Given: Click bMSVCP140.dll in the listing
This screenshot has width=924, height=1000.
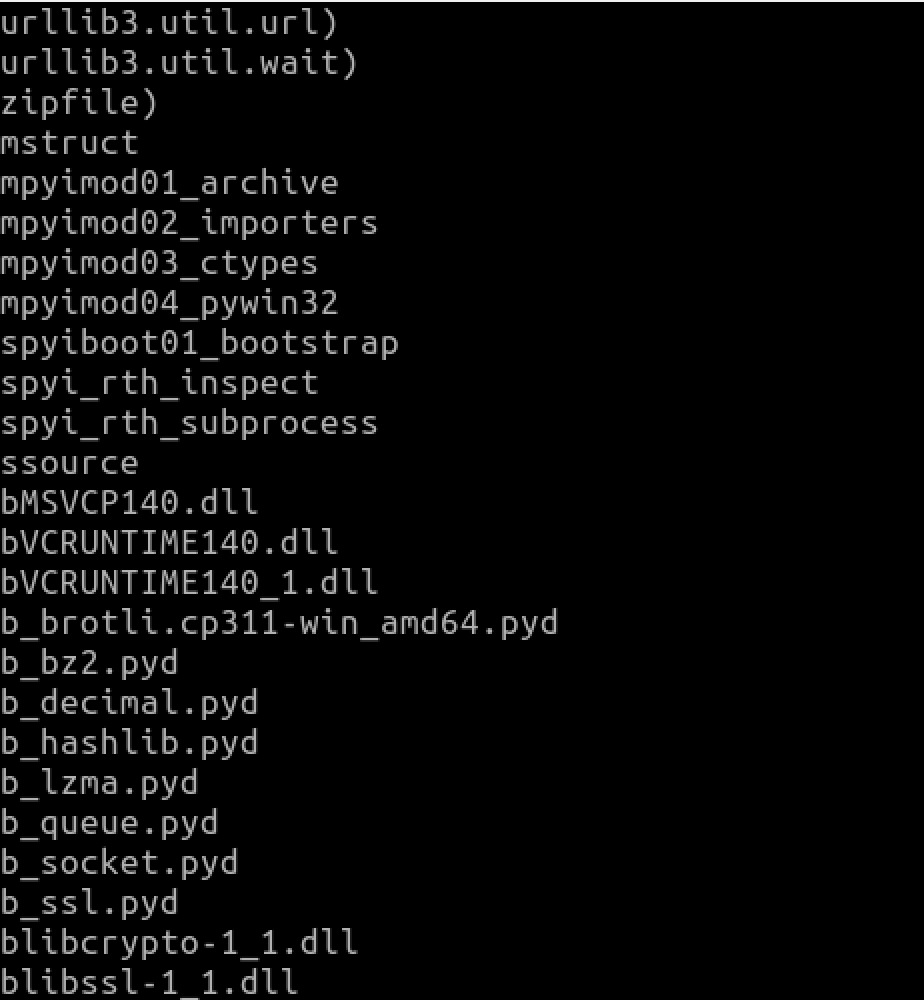Looking at the screenshot, I should click(129, 503).
